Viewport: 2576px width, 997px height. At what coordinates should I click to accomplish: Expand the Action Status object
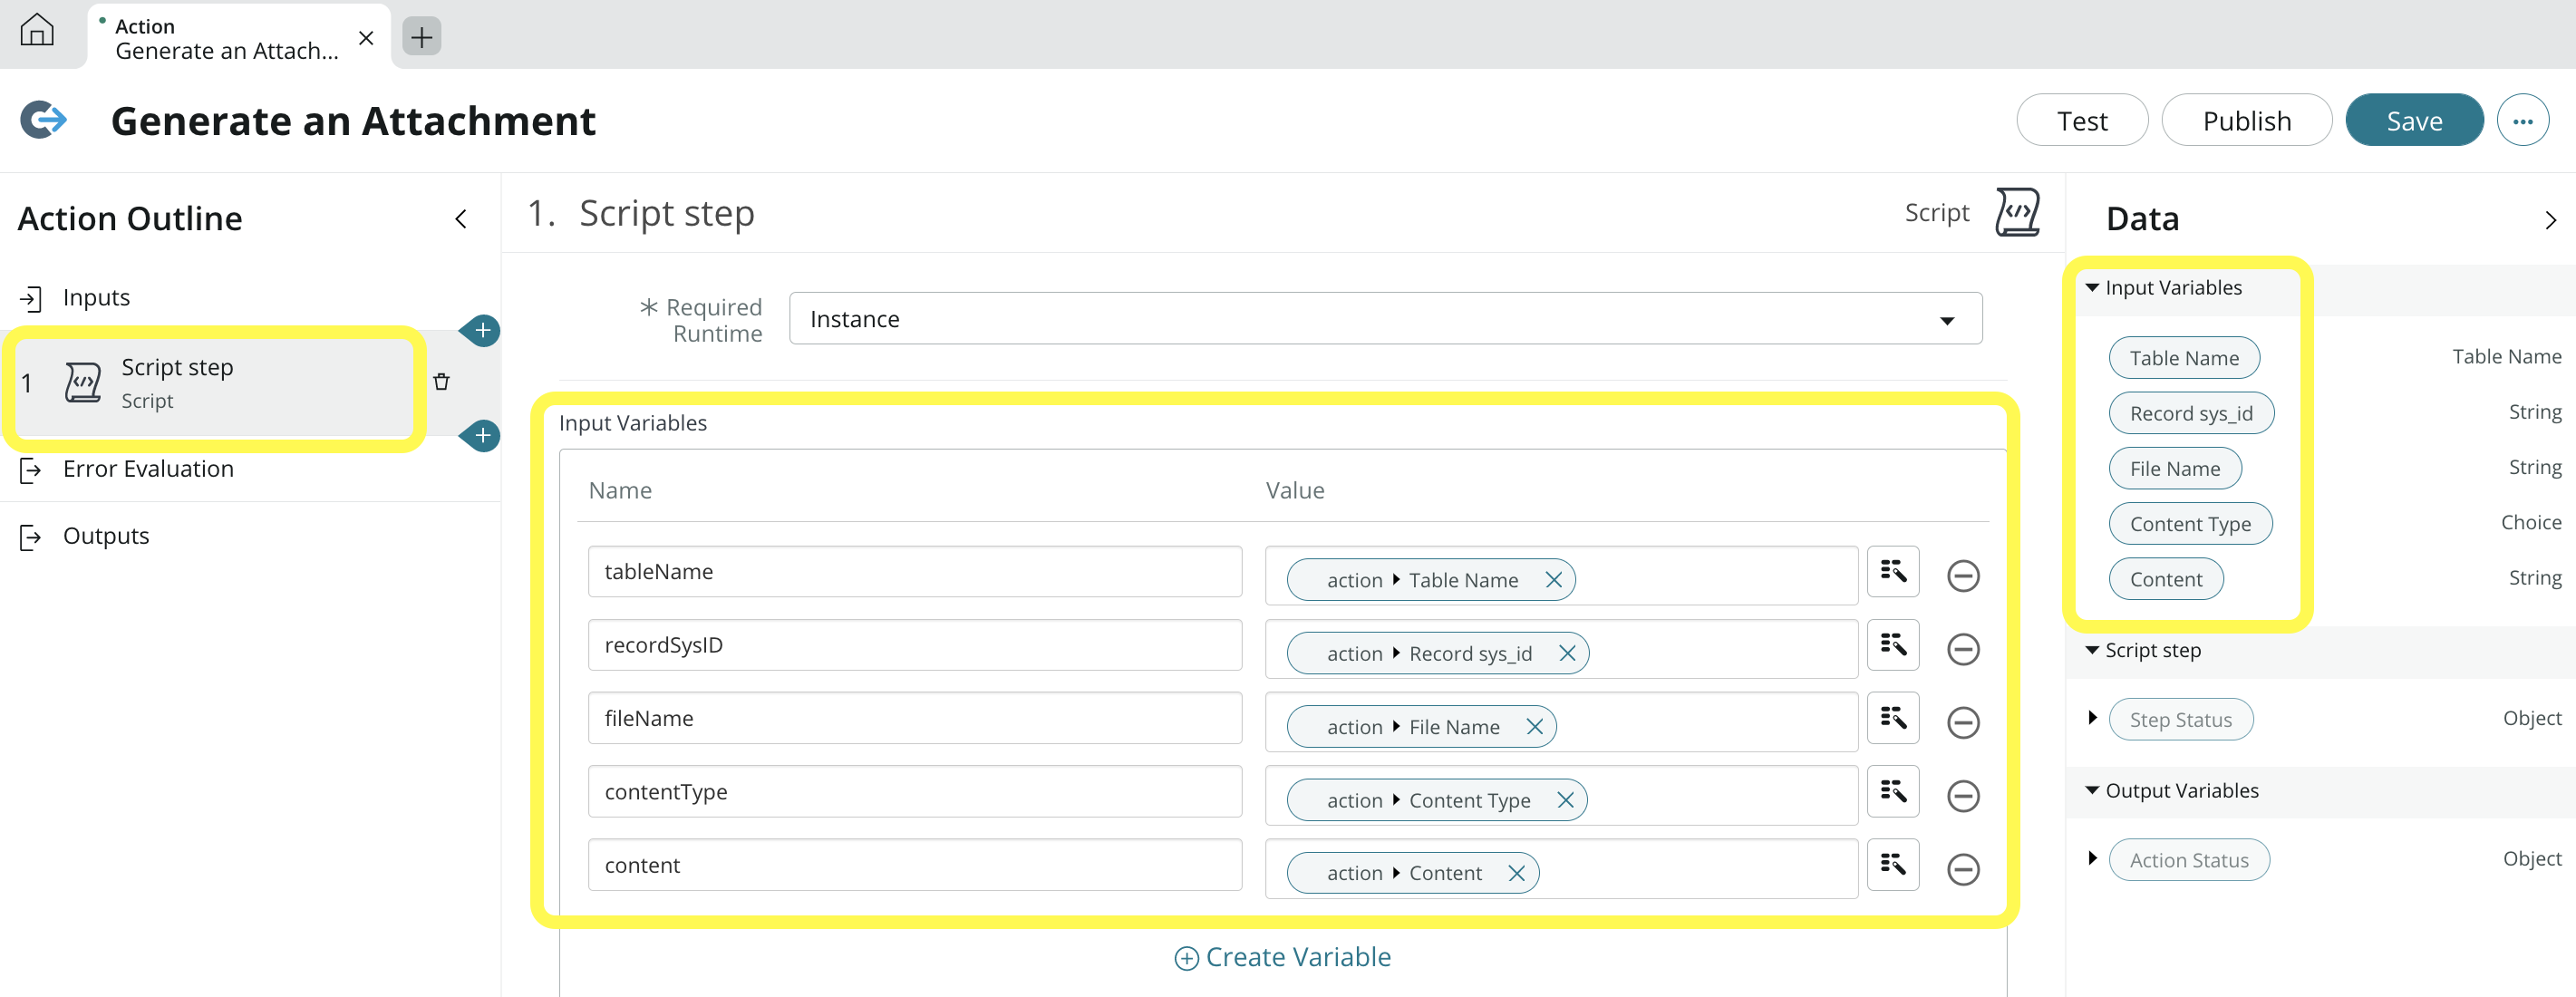pyautogui.click(x=2092, y=859)
